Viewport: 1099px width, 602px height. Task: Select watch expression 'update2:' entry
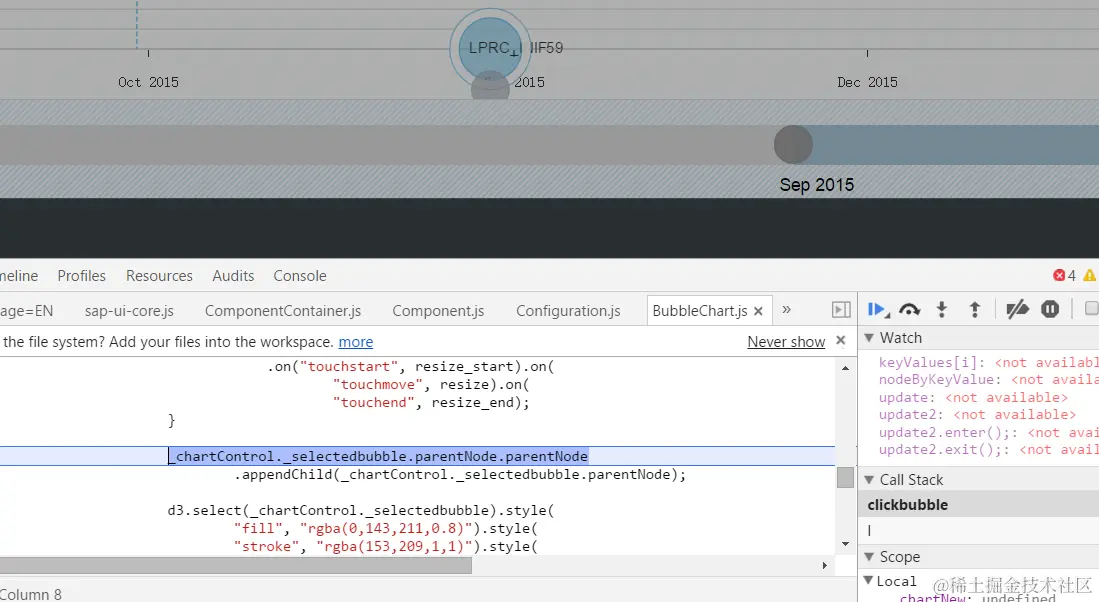tap(977, 415)
